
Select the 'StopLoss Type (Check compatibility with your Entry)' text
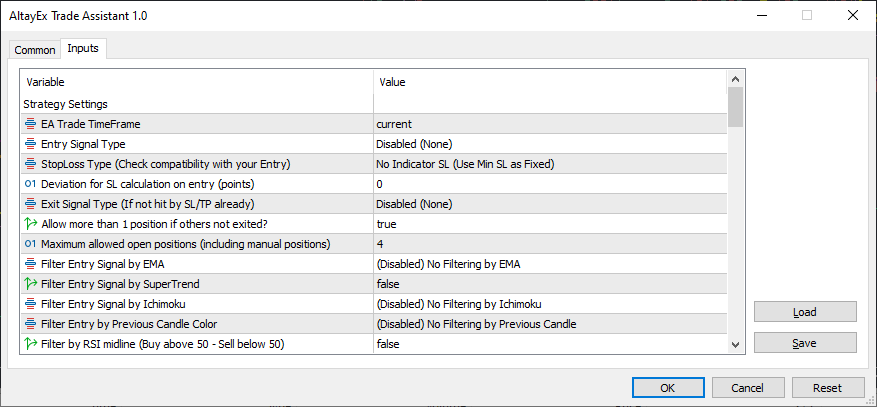(x=166, y=164)
